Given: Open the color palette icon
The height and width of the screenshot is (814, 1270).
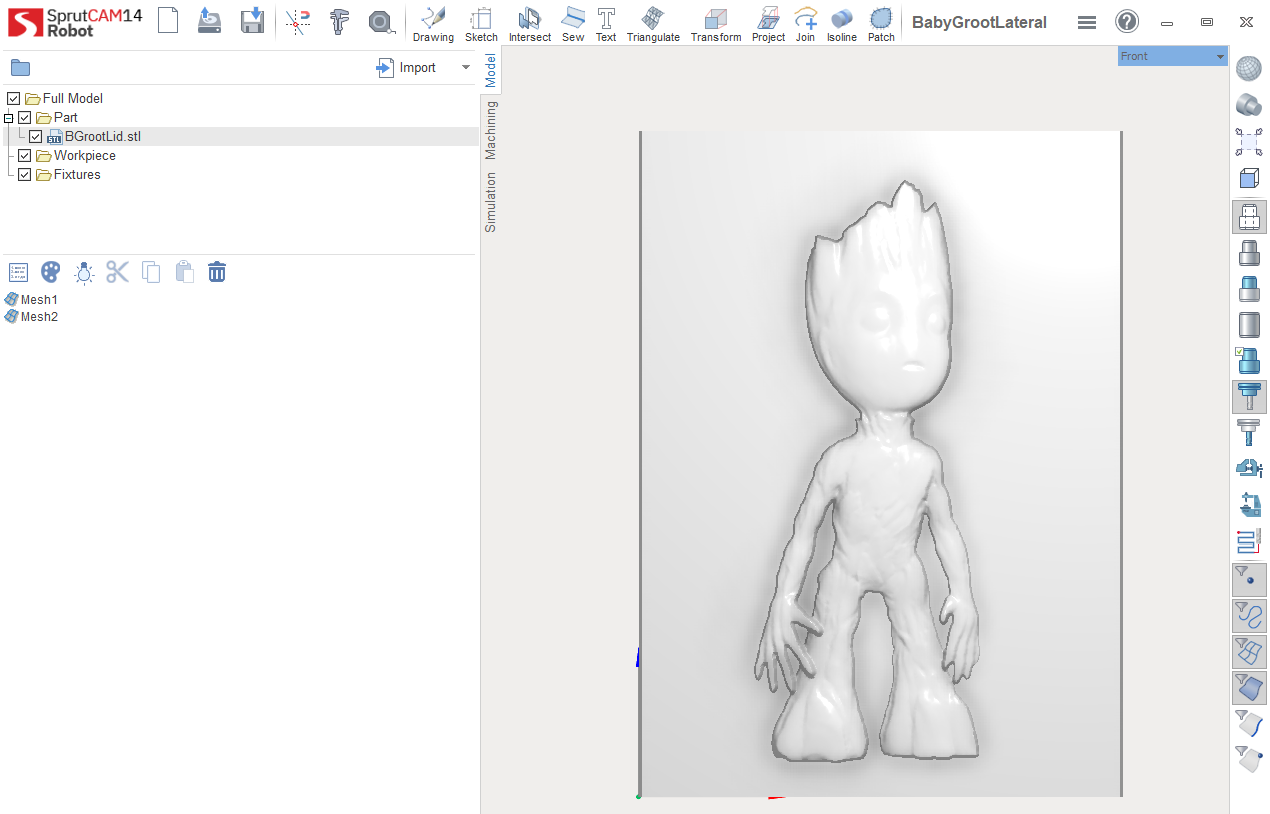Looking at the screenshot, I should pyautogui.click(x=51, y=272).
